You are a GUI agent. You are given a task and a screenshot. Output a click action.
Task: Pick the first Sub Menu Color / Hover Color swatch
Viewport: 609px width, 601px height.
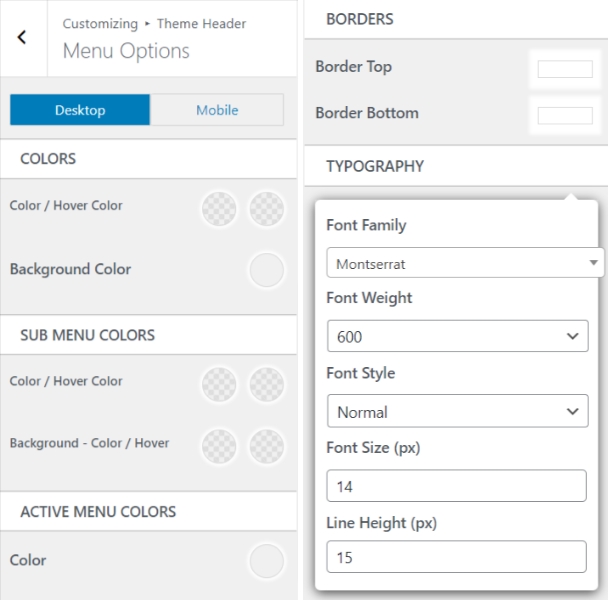[x=220, y=383]
